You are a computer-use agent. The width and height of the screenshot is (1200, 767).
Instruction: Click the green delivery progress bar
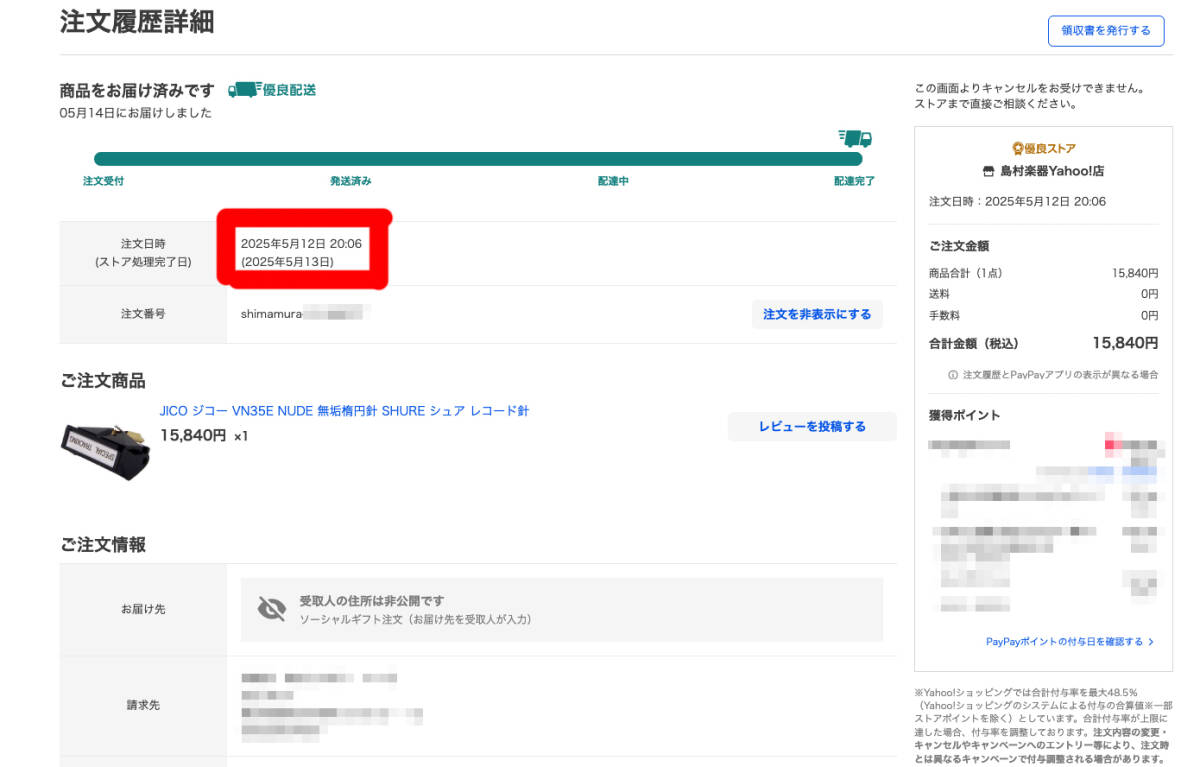tap(478, 159)
